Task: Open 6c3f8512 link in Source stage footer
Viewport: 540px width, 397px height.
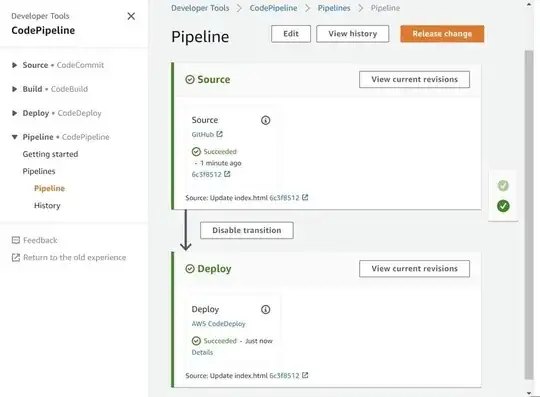Action: [284, 198]
